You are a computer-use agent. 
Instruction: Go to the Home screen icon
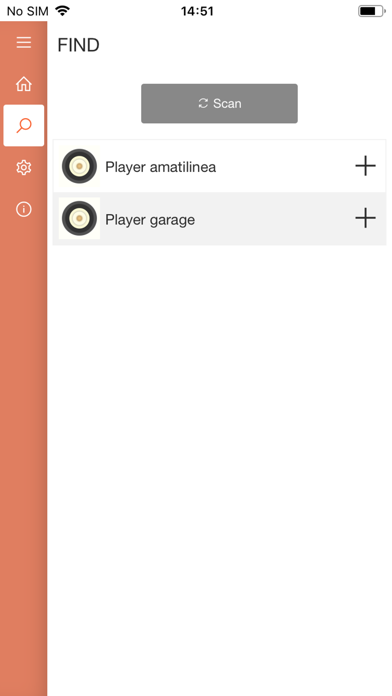click(24, 84)
